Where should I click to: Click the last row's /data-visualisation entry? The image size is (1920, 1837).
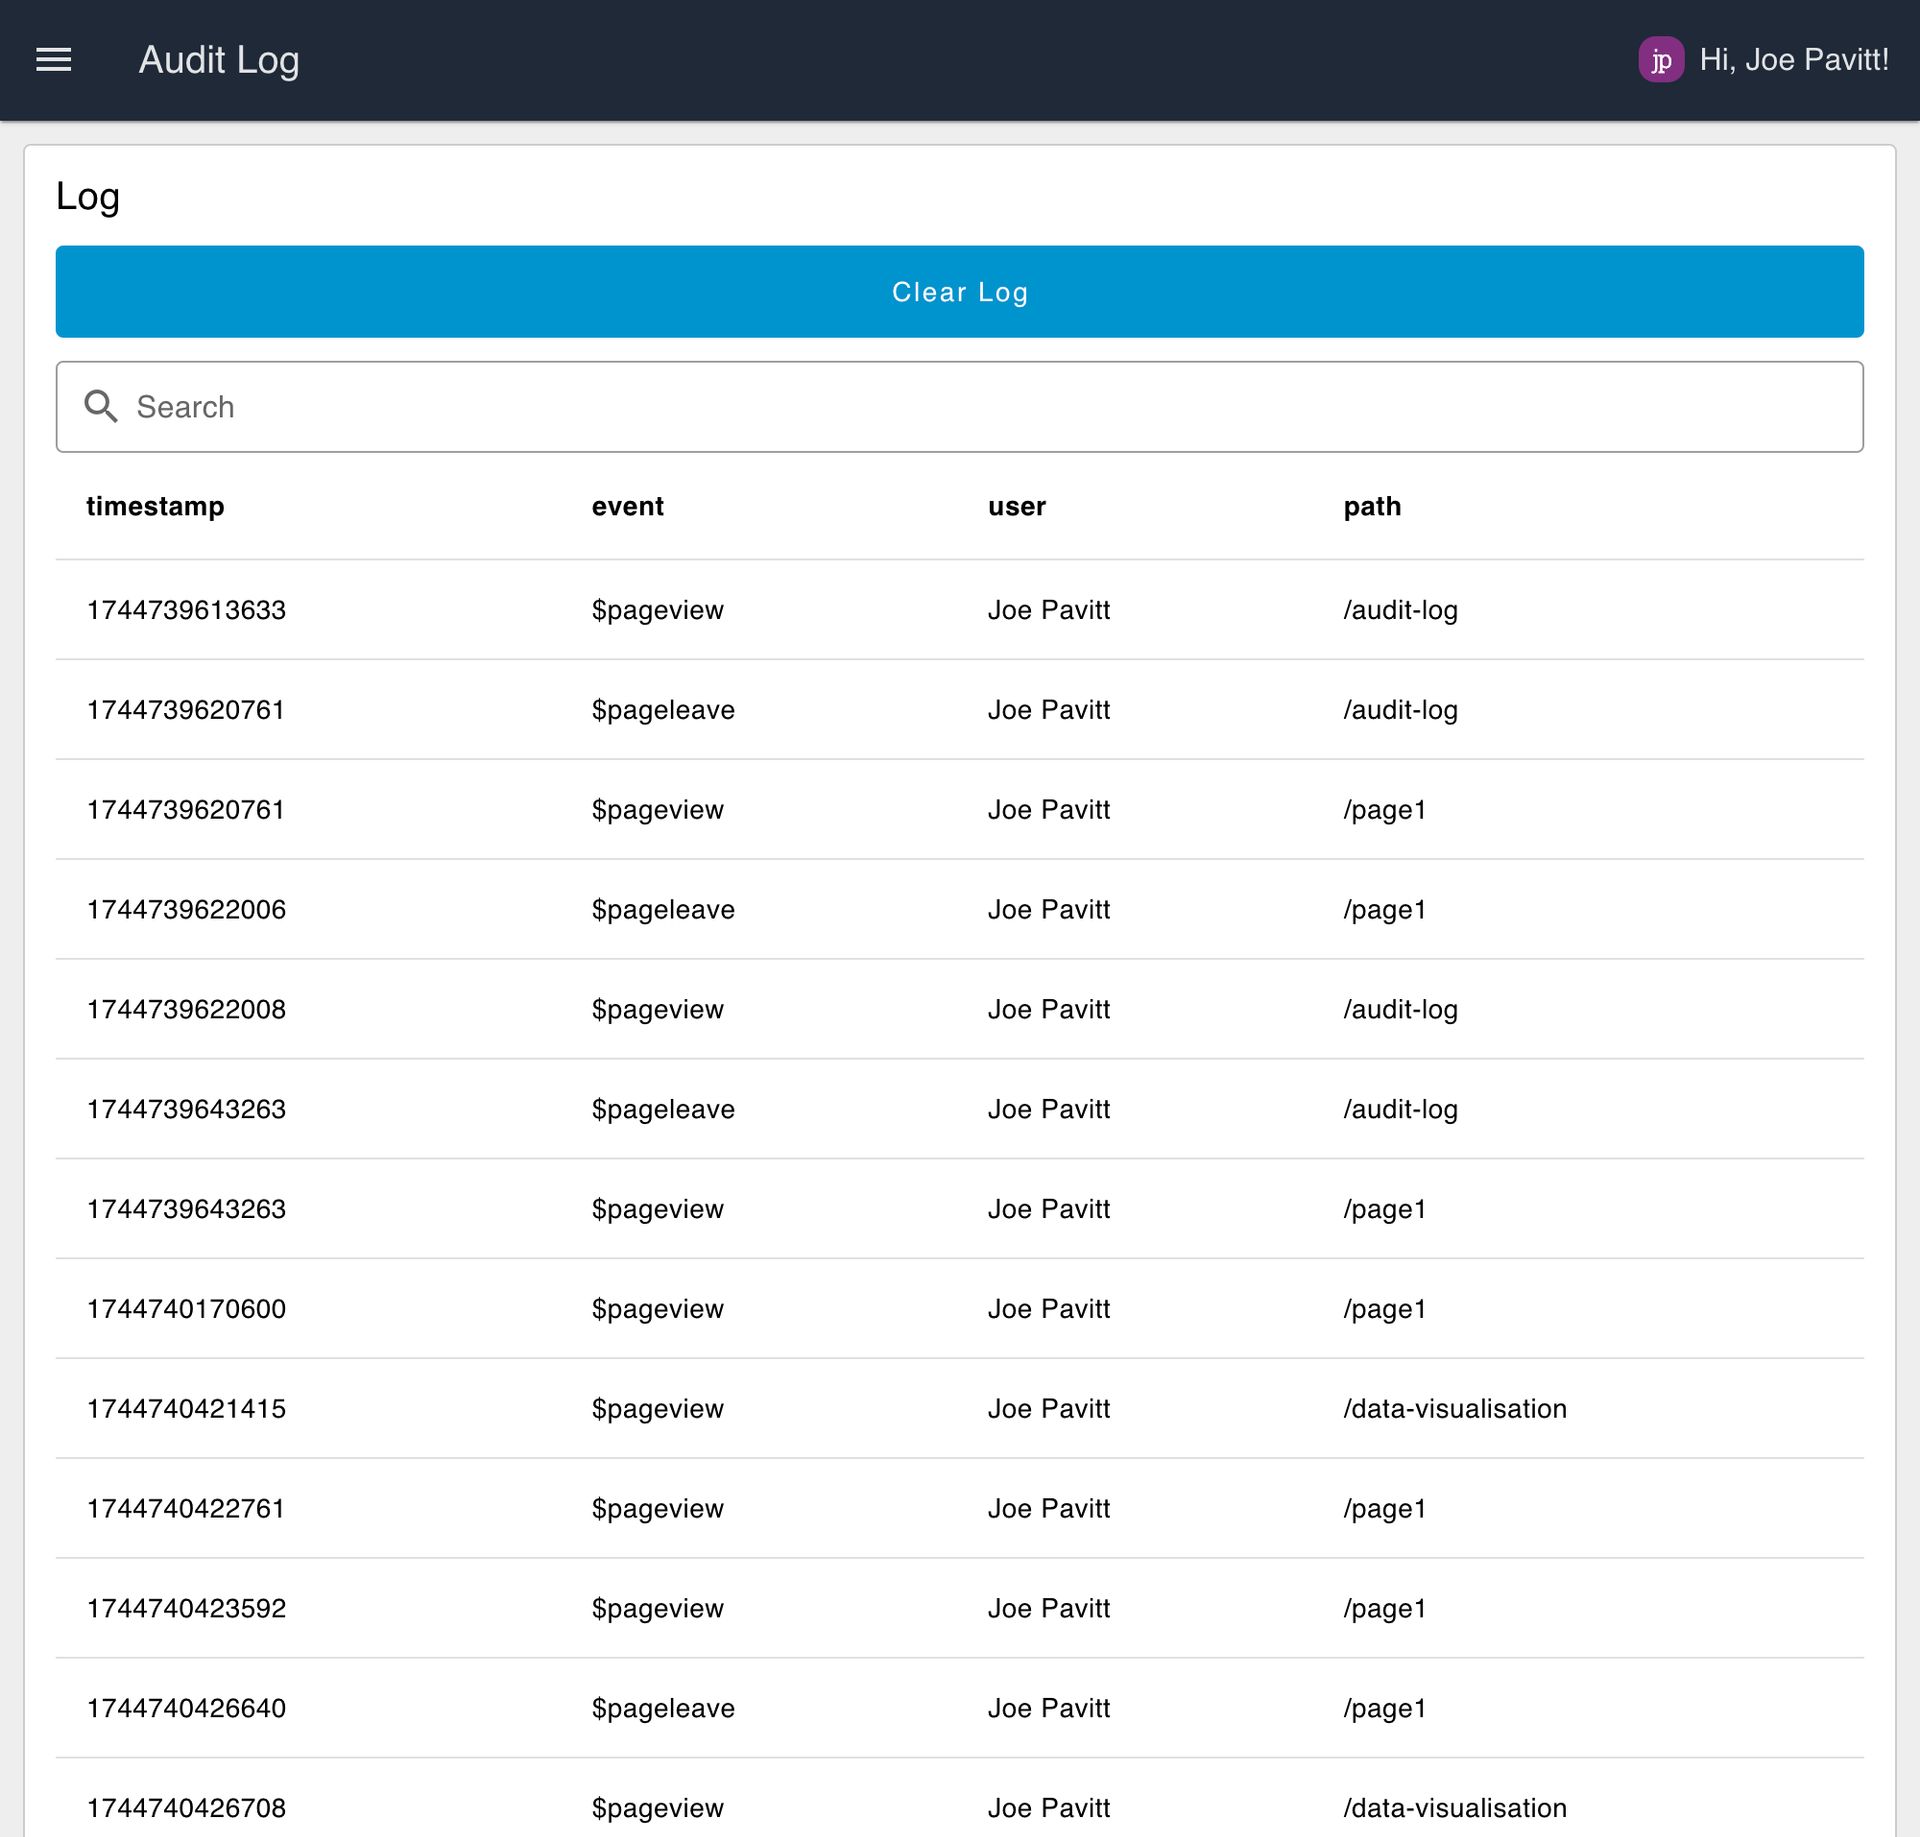[x=1455, y=1808]
